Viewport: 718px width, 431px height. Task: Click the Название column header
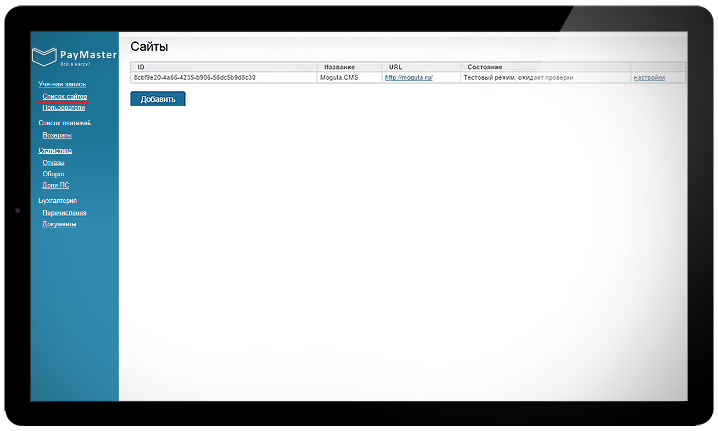(x=340, y=67)
